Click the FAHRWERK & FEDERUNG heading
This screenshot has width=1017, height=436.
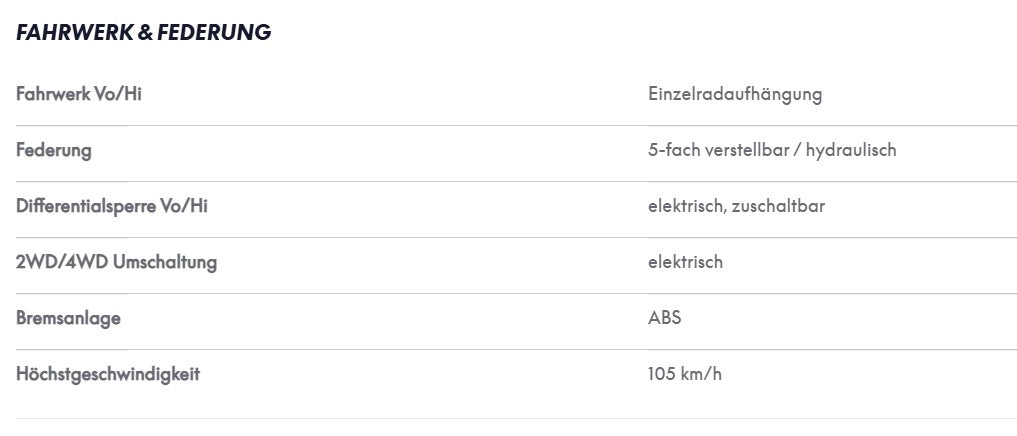coord(143,32)
